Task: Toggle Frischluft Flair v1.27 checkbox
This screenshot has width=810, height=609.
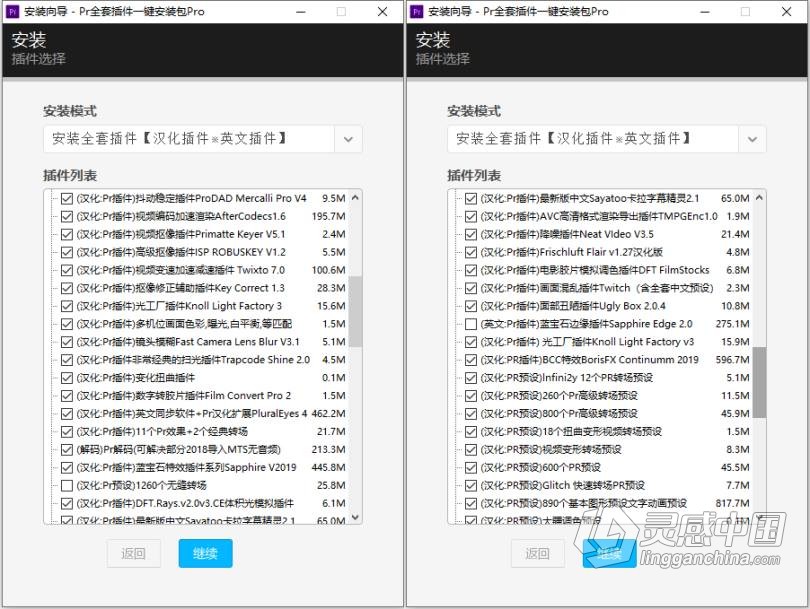Action: (x=471, y=252)
